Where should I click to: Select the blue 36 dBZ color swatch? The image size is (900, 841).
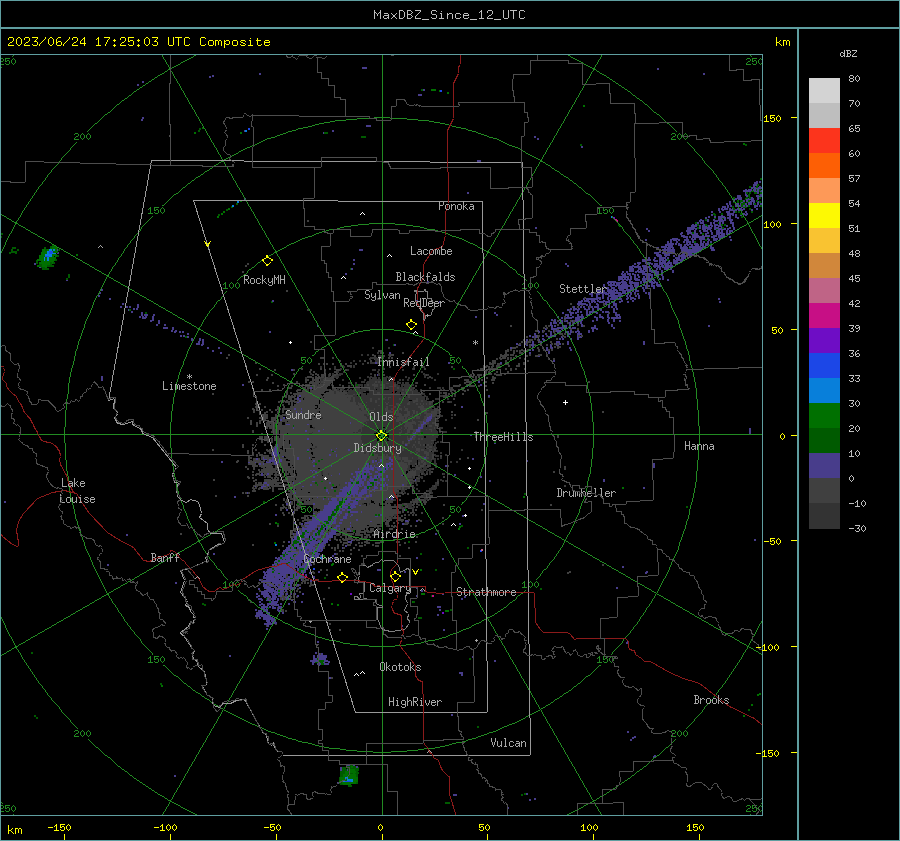point(824,366)
